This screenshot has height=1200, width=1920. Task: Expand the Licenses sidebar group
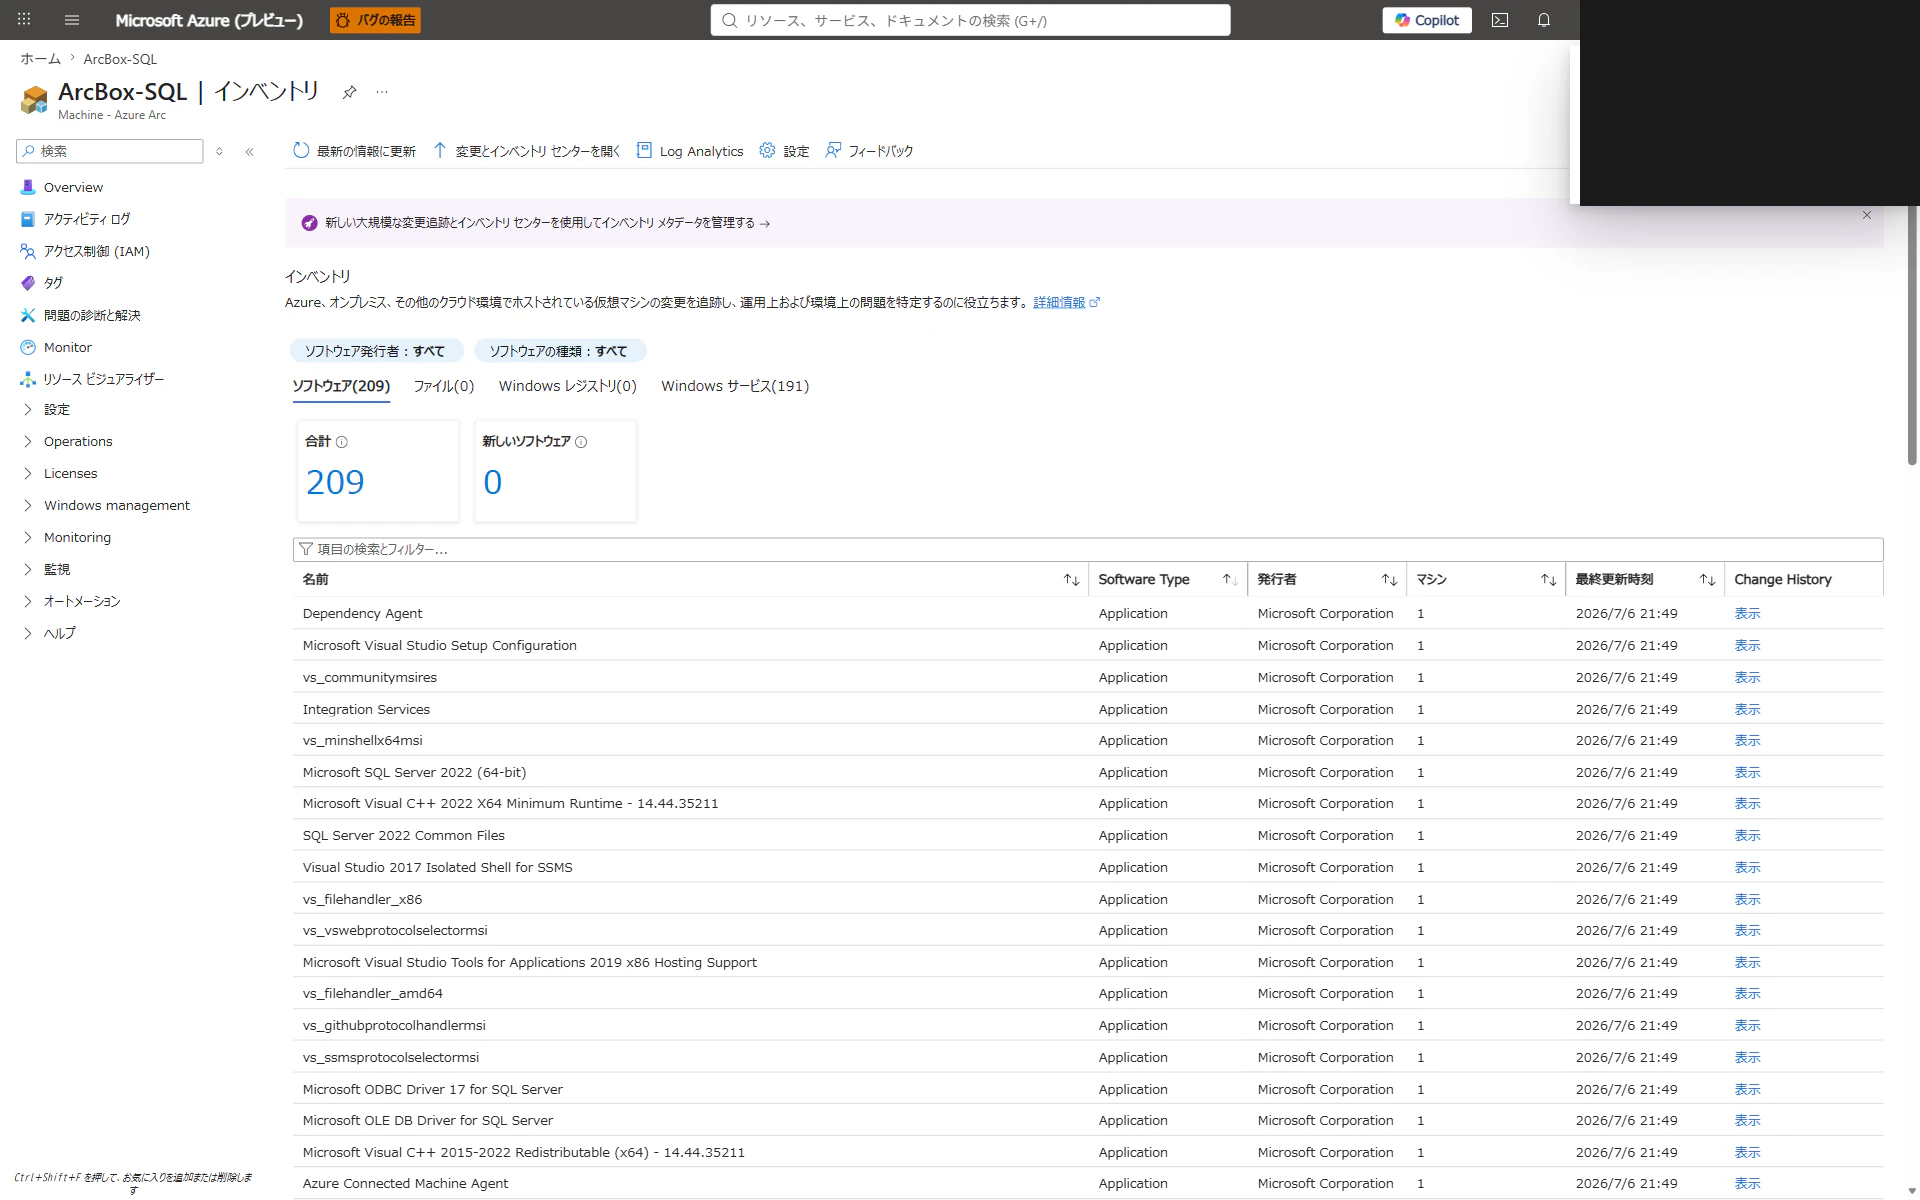point(70,473)
